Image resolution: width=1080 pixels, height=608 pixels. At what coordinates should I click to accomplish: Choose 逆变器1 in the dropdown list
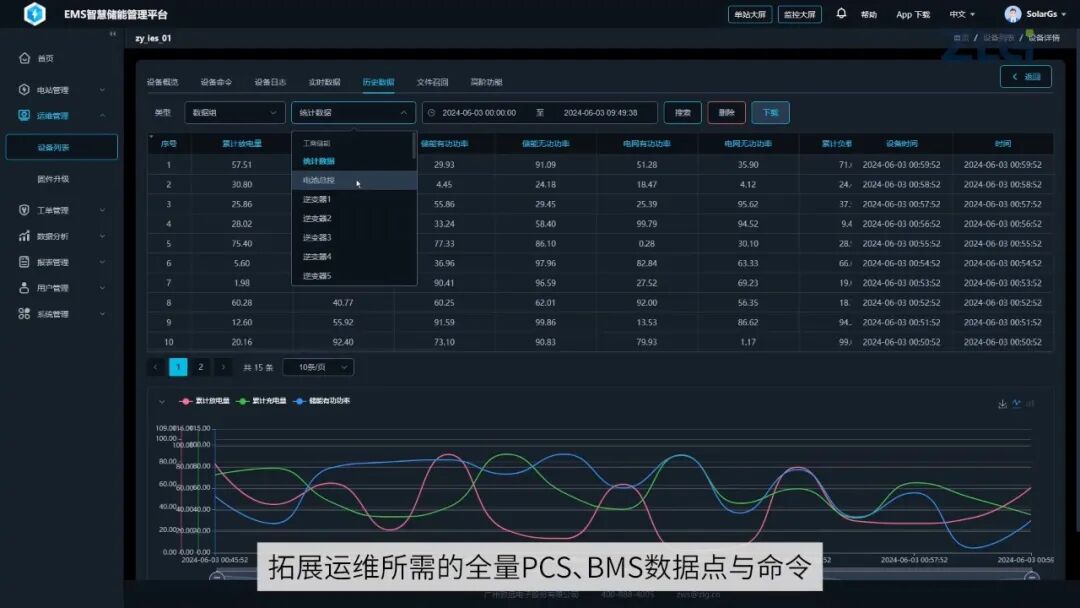pyautogui.click(x=354, y=200)
